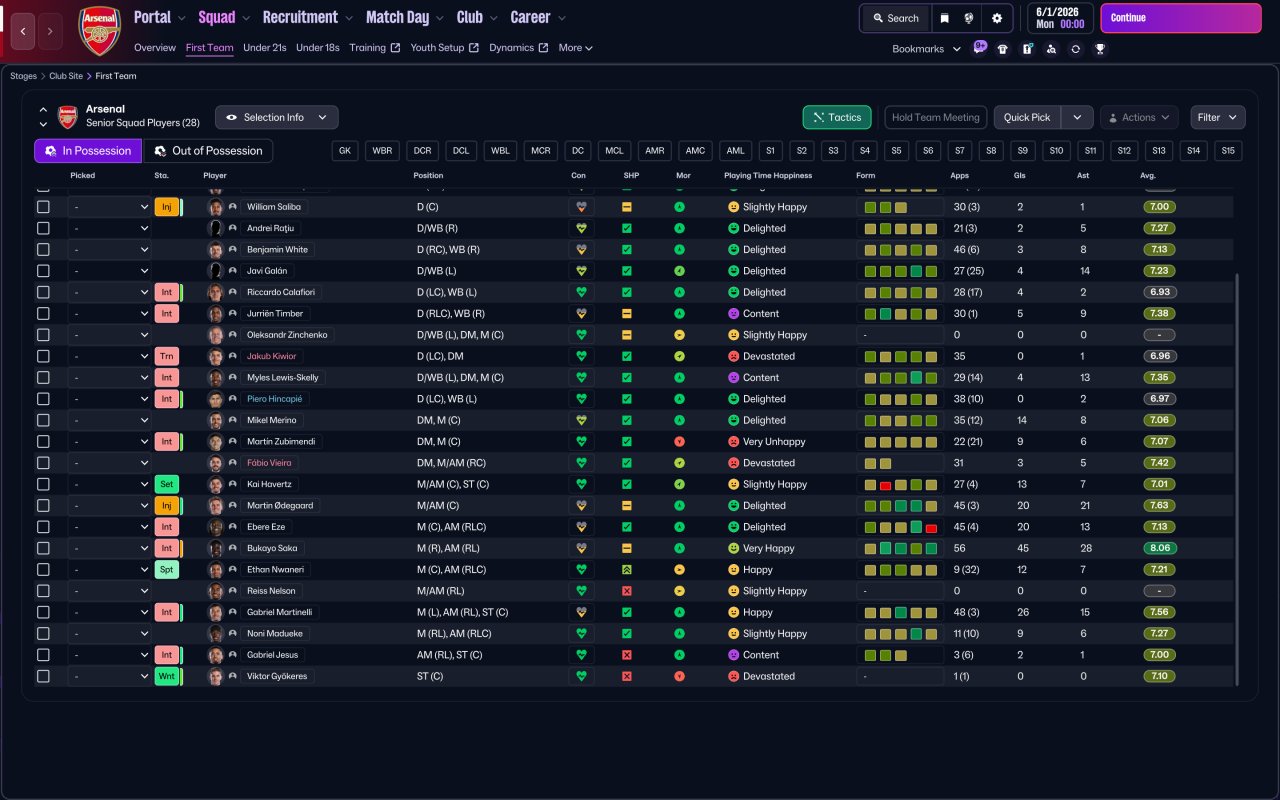Screen dimensions: 1280x800
Task: Open Picked dropdown for Javi Galán
Action: pos(109,271)
